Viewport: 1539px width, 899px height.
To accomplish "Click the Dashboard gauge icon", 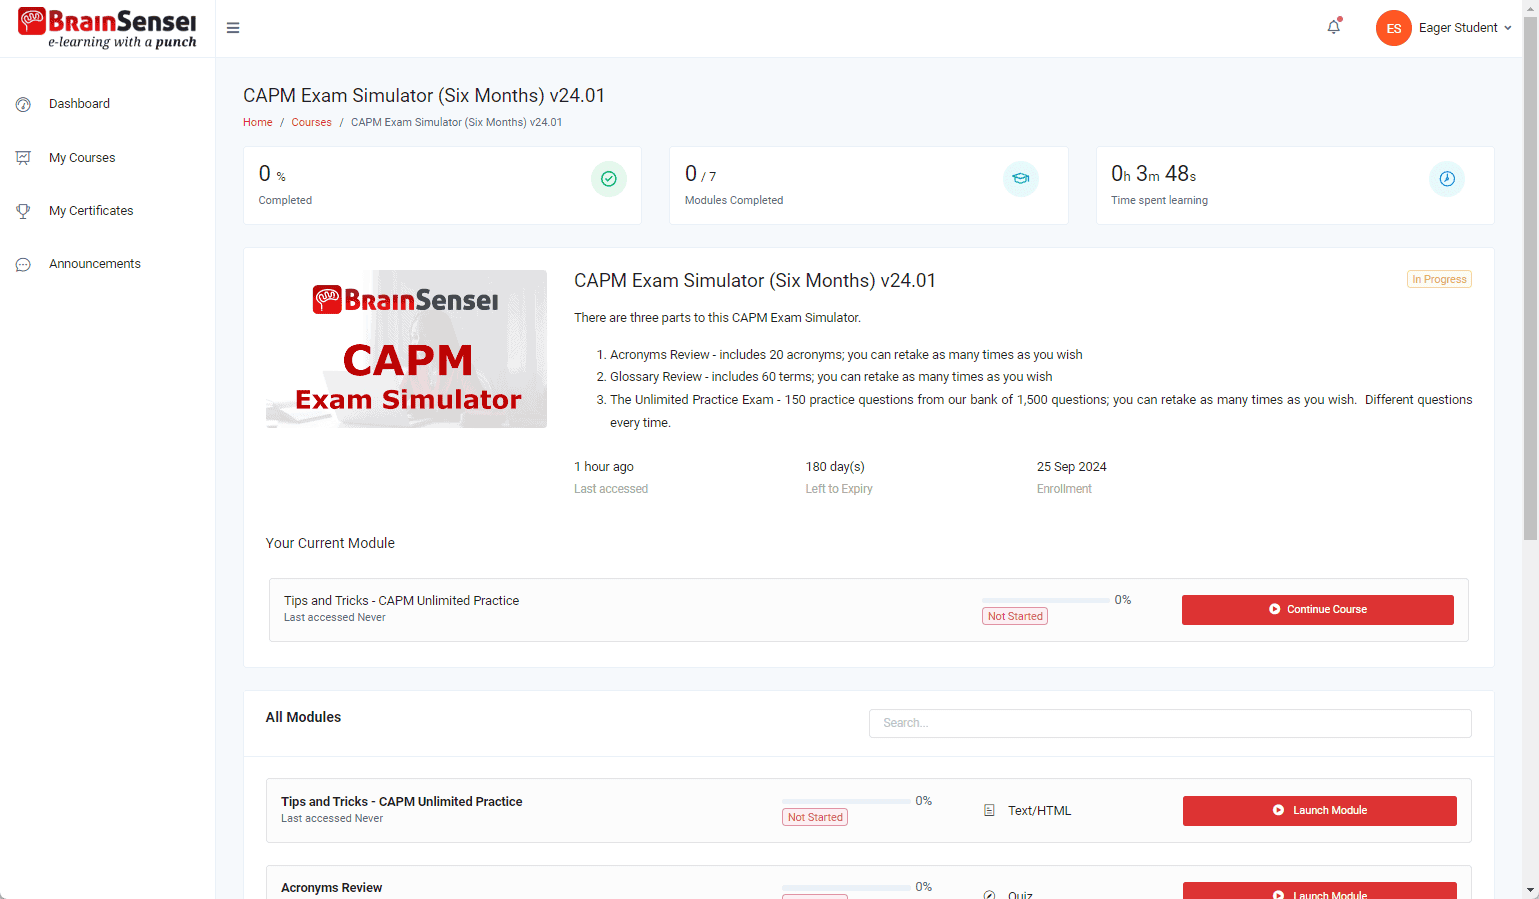I will point(23,104).
